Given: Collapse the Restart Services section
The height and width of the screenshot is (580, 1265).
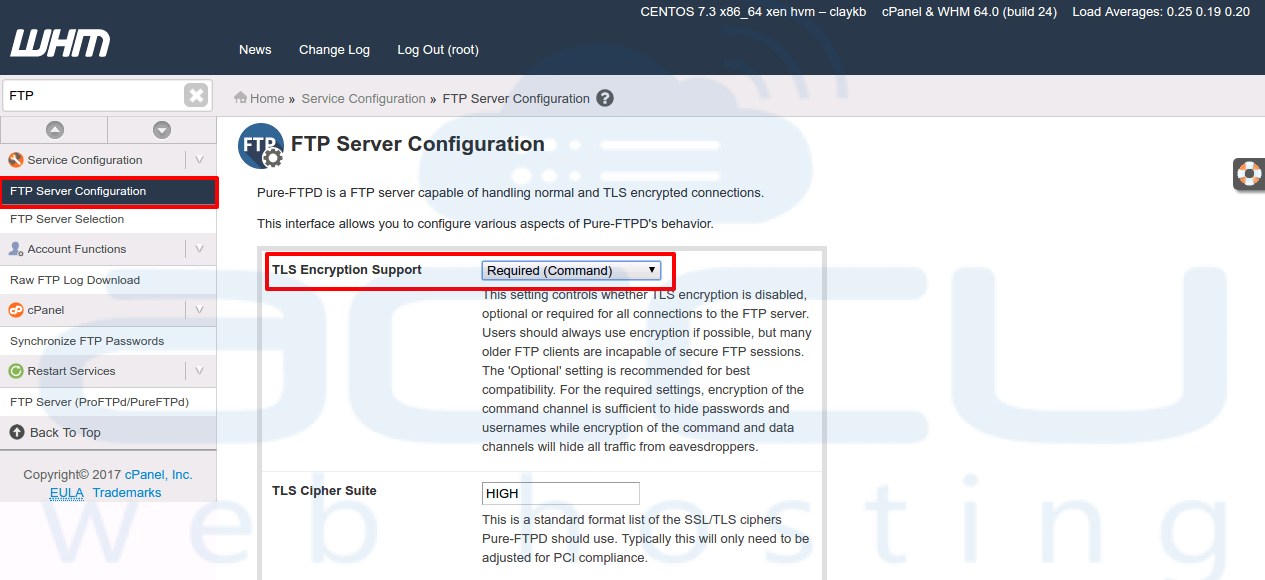Looking at the screenshot, I should click(x=200, y=371).
